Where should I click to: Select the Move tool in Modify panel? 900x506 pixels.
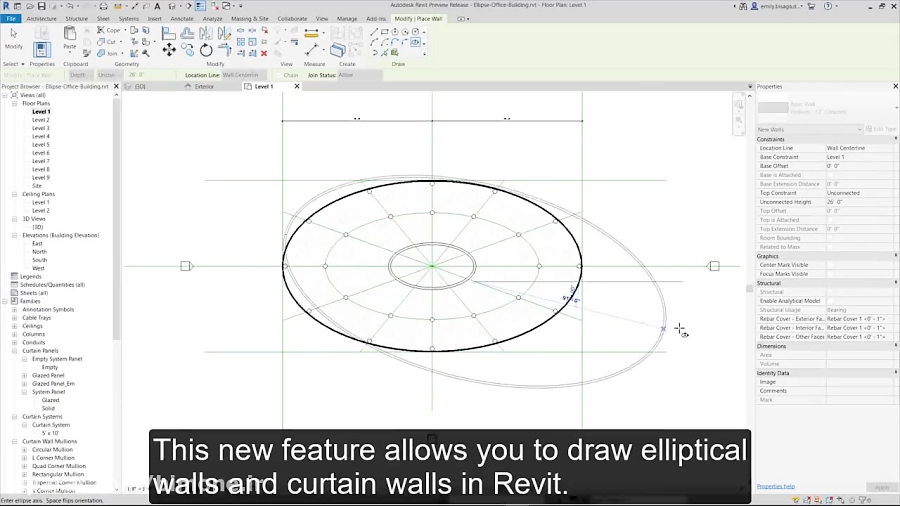168,50
